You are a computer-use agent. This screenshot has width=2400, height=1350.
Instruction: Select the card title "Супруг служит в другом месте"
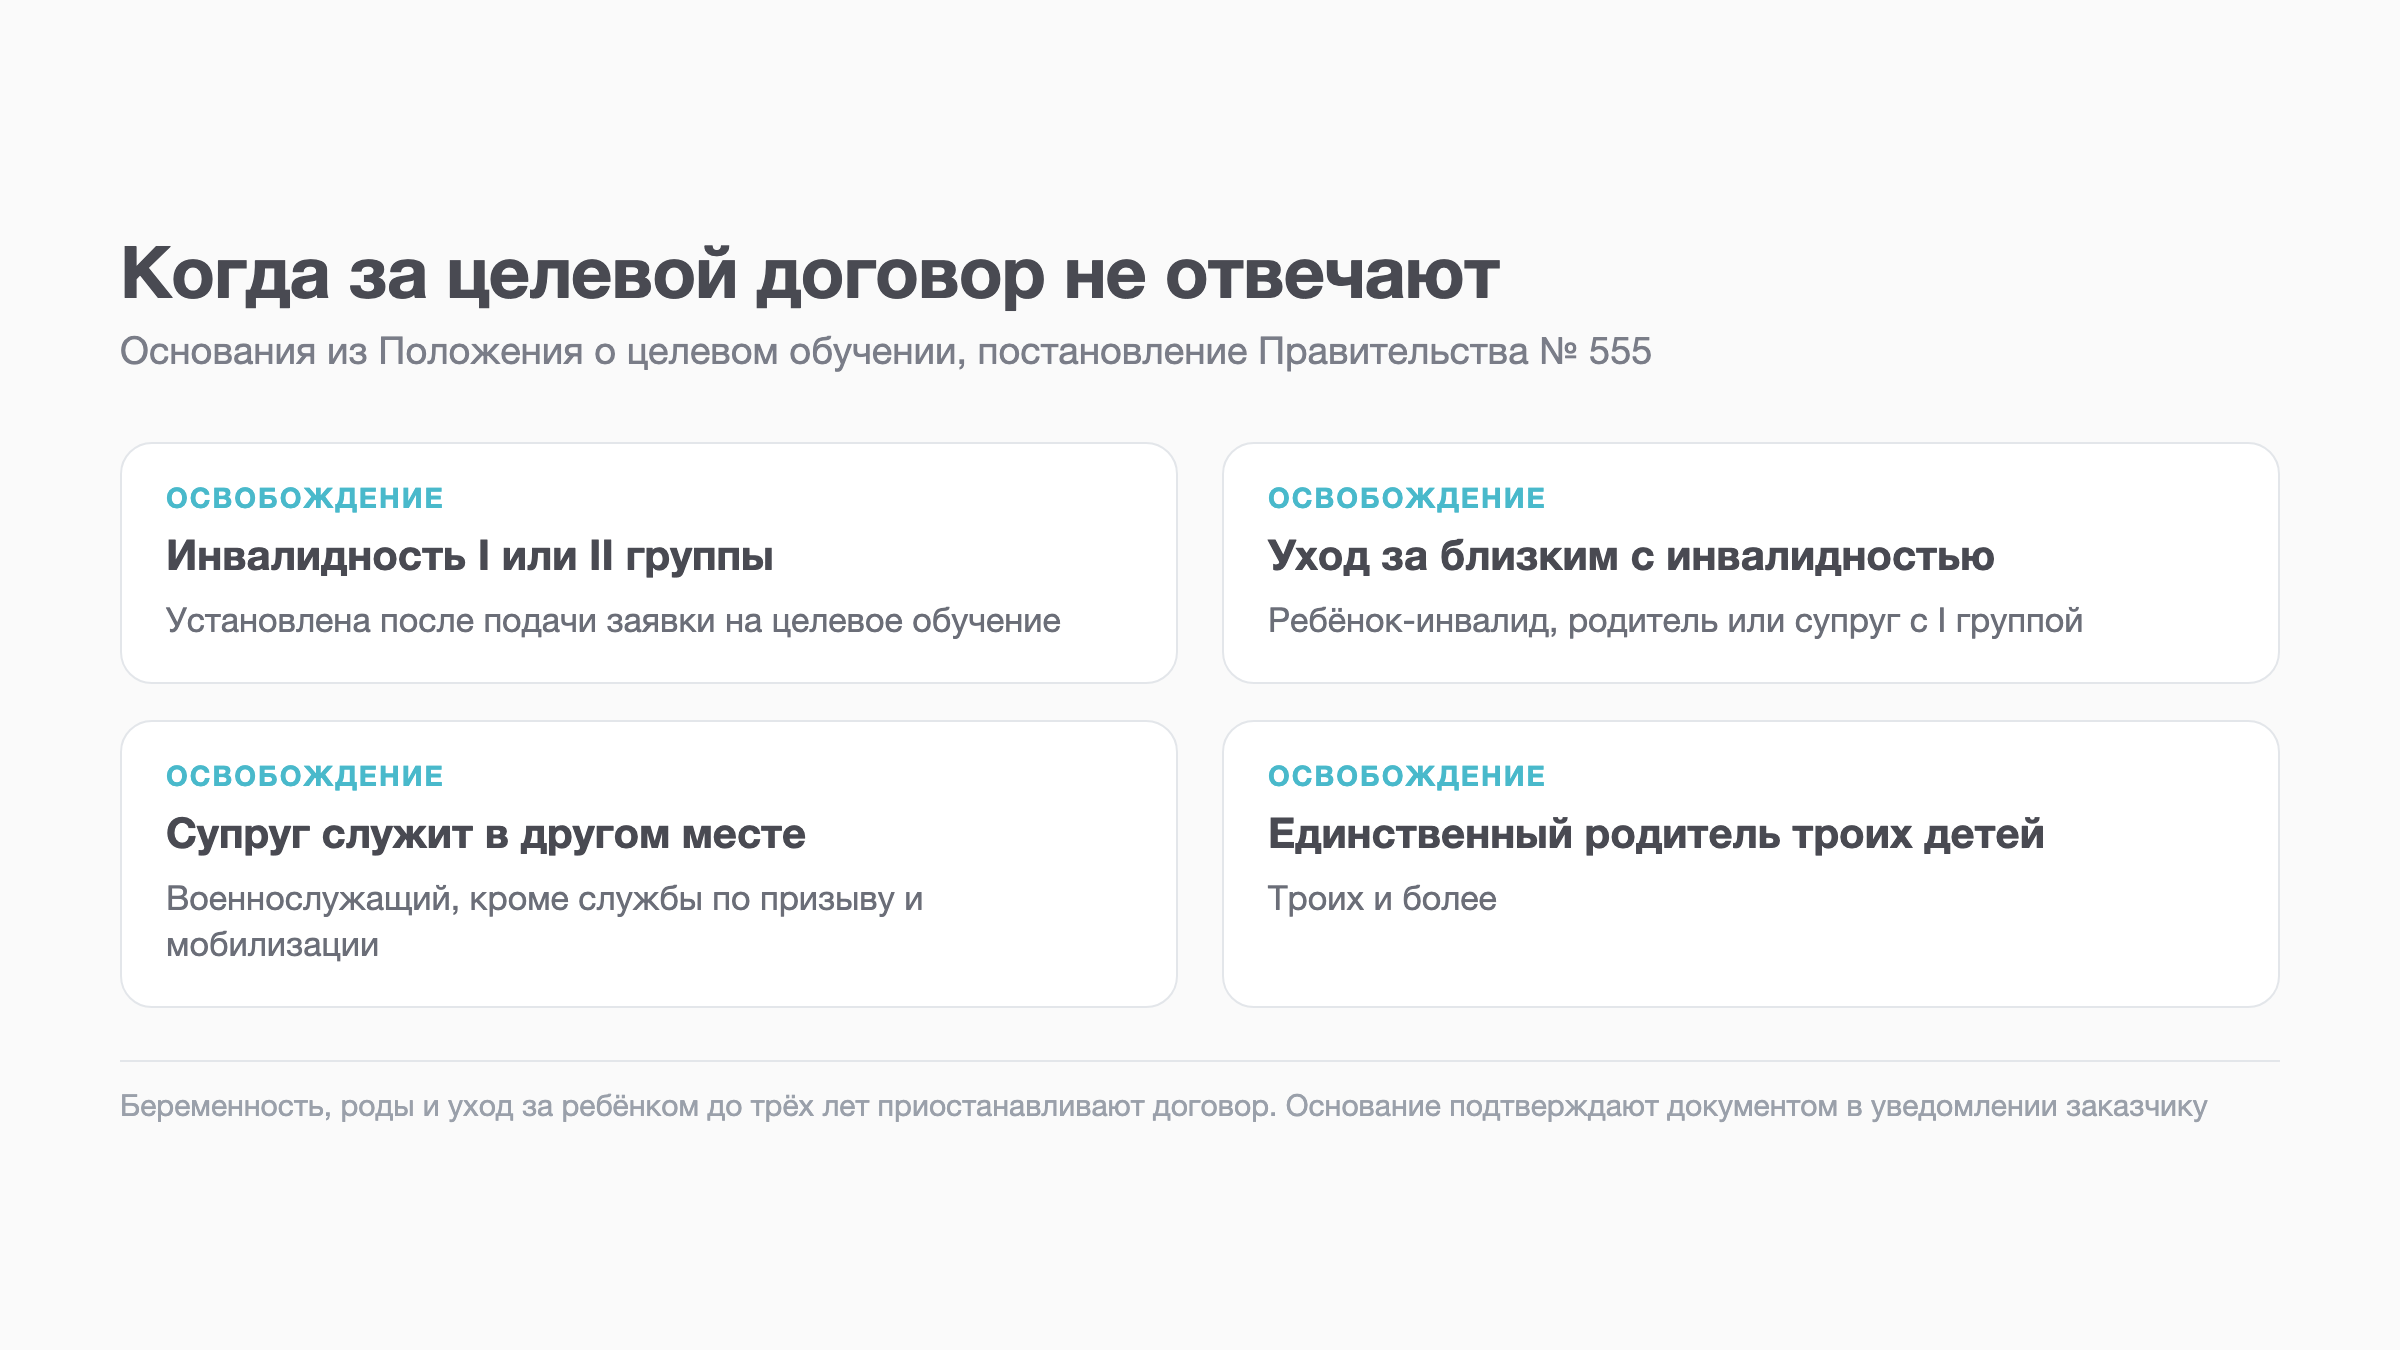click(486, 833)
